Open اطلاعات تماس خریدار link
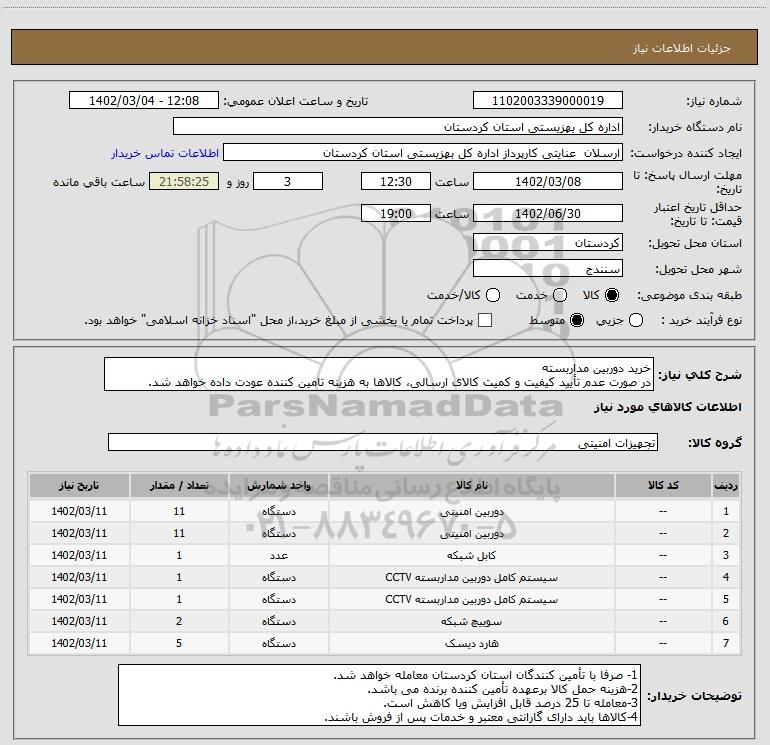Screen dimensions: 770x745 [x=165, y=153]
